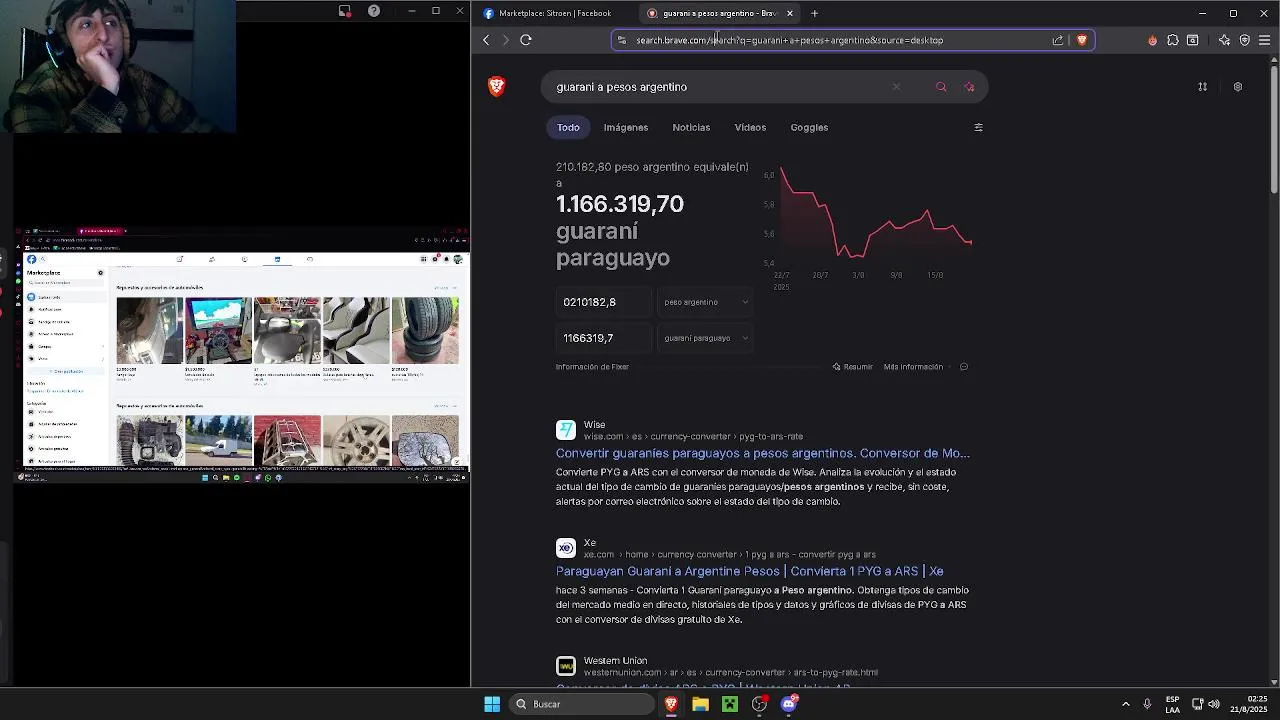The height and width of the screenshot is (720, 1280).
Task: Click the 1166319,7 amount field
Action: [603, 338]
